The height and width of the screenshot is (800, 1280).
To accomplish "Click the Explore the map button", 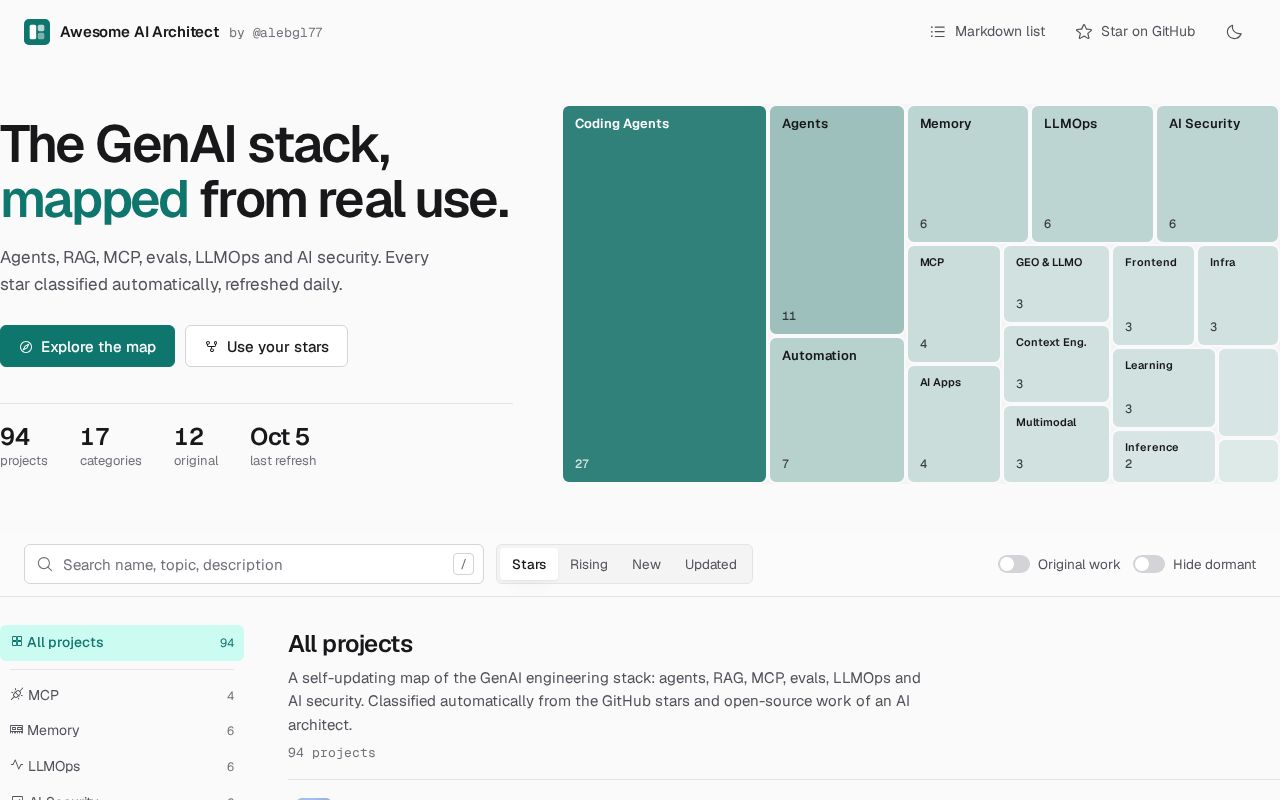I will click(x=87, y=346).
